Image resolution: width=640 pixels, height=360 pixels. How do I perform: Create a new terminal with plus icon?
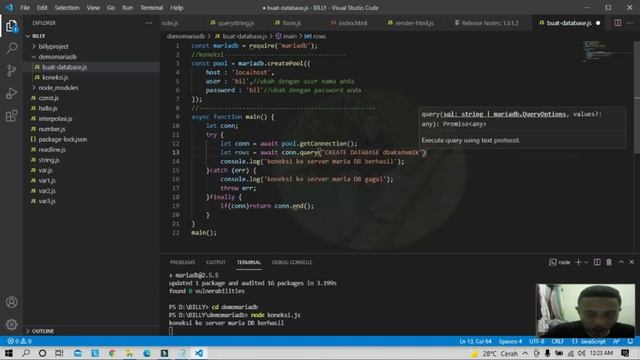pos(578,262)
